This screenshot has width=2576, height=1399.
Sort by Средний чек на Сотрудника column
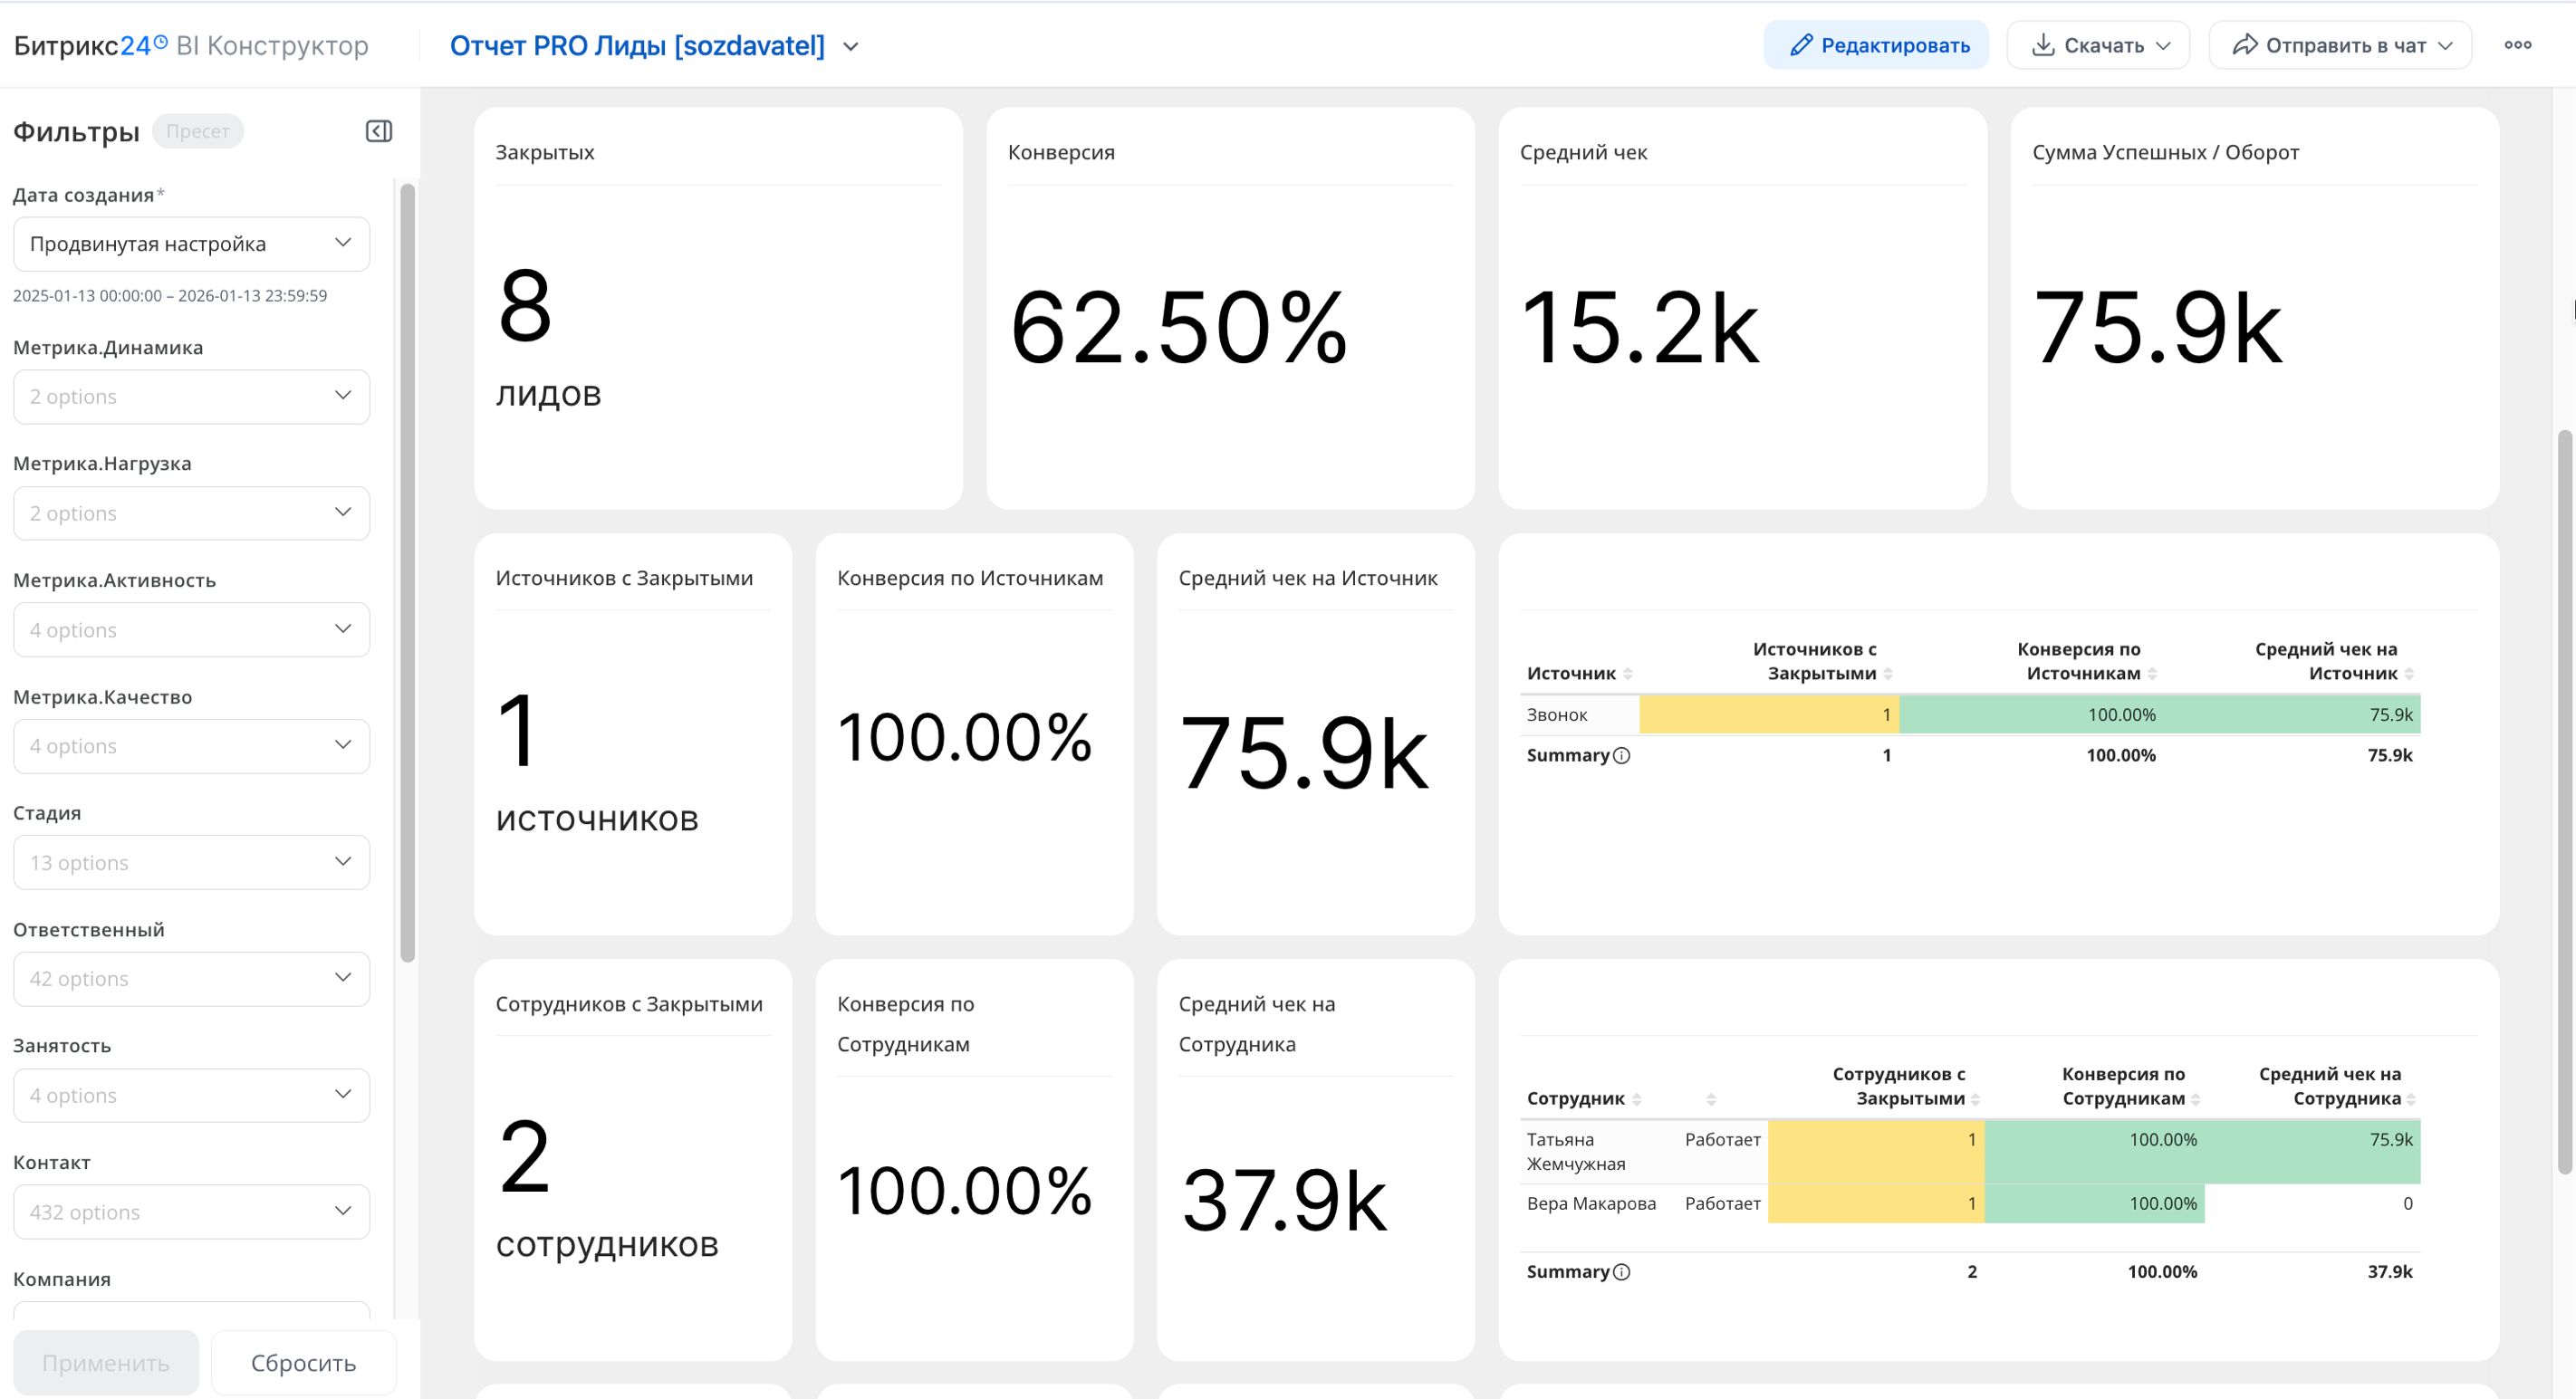pos(2411,1099)
